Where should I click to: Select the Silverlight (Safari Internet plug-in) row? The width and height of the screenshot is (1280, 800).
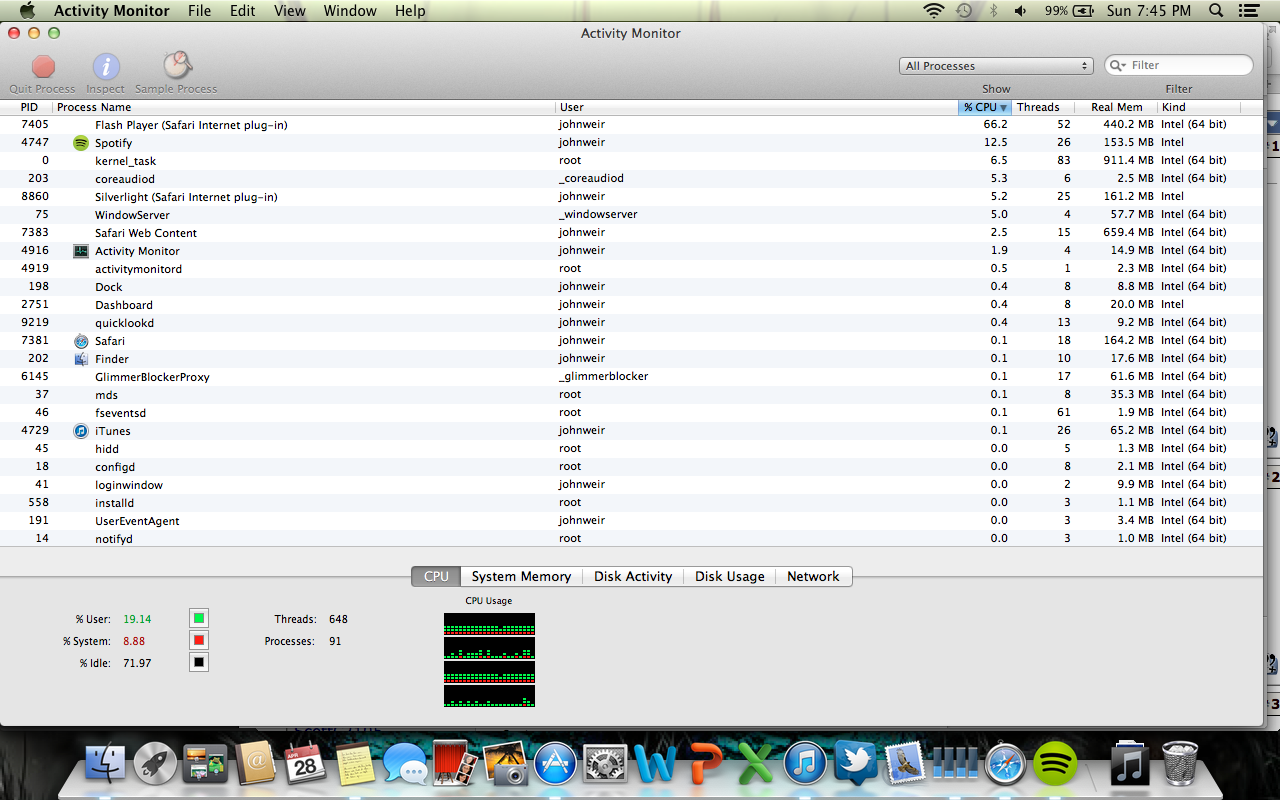[x=632, y=197]
